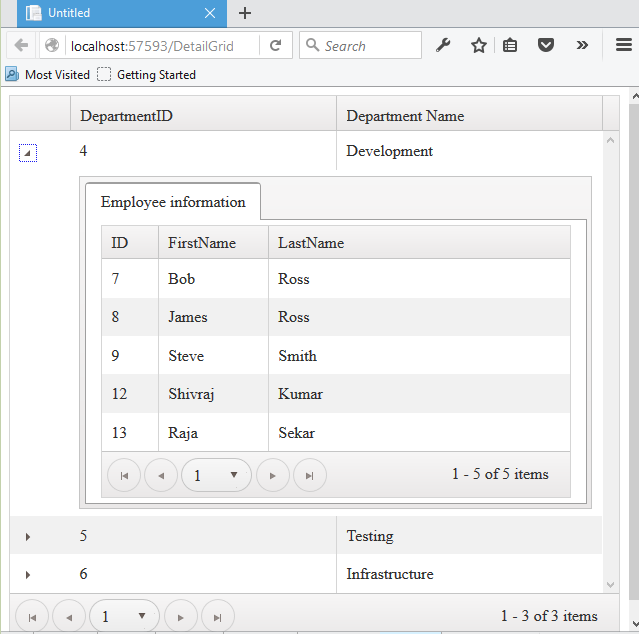Viewport: 639px width, 634px height.
Task: Sort employees by the LastName header
Action: [311, 243]
